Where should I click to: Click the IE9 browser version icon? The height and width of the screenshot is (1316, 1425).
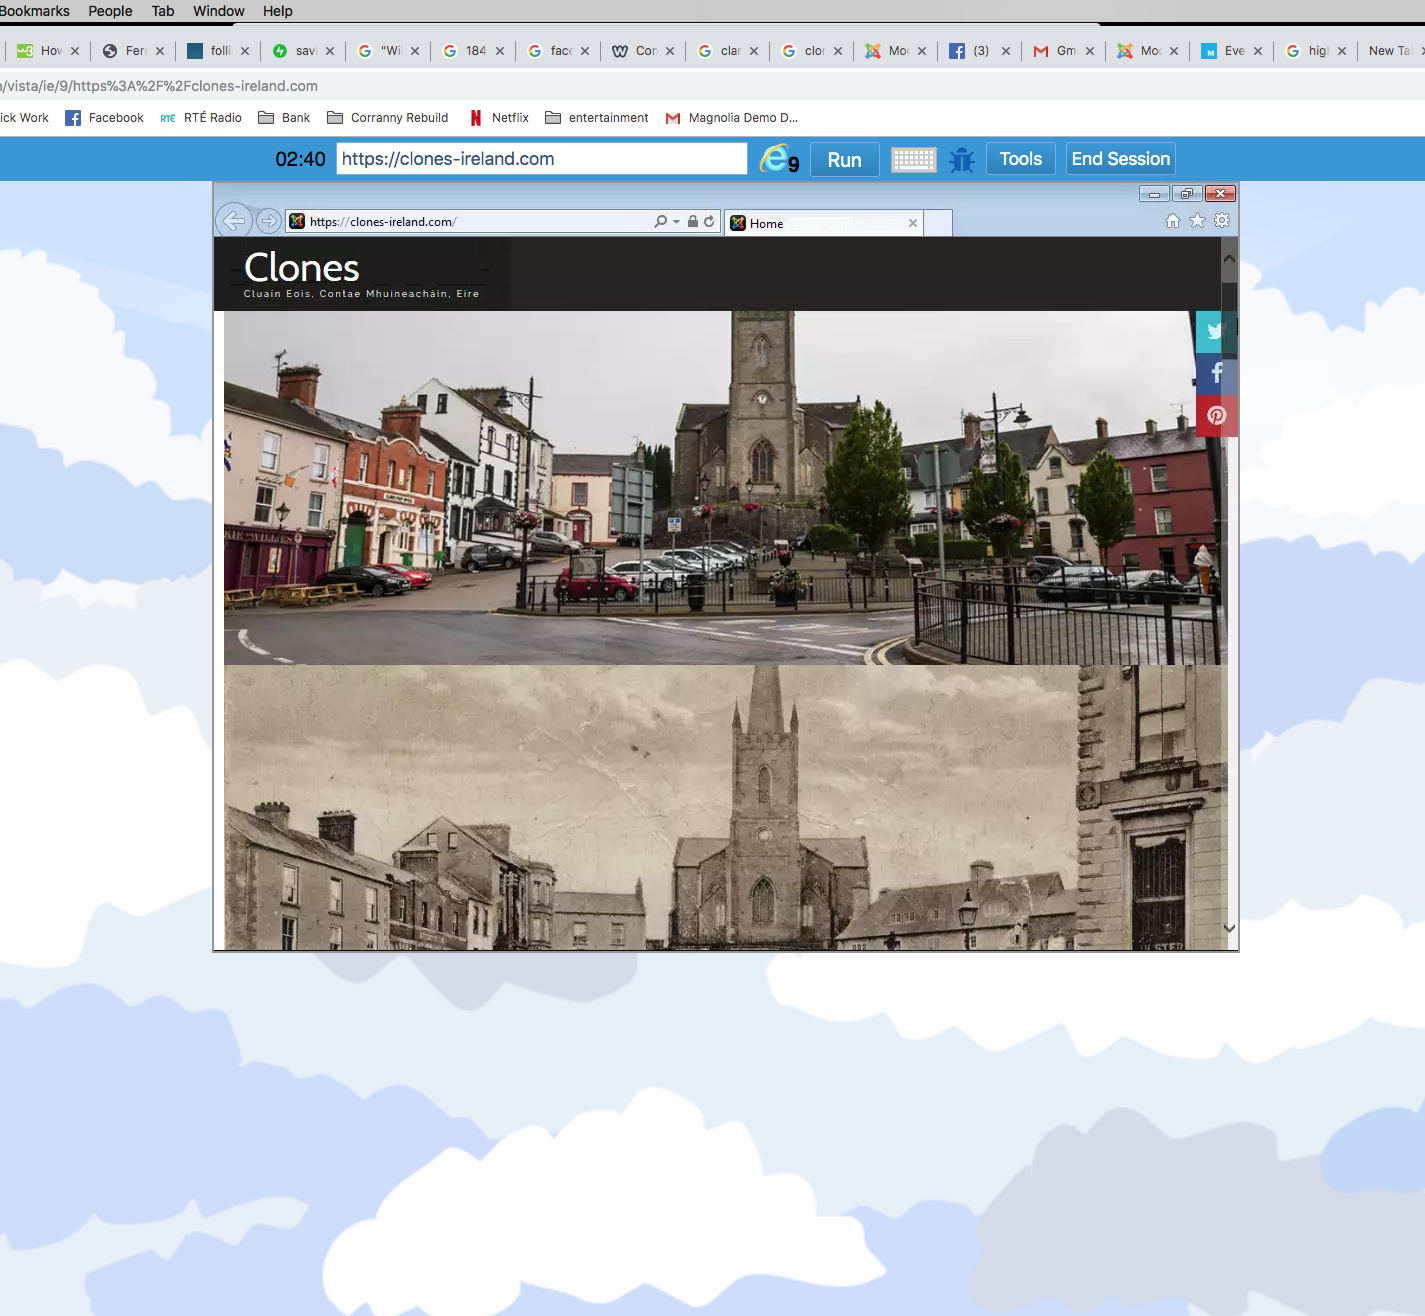[x=778, y=159]
